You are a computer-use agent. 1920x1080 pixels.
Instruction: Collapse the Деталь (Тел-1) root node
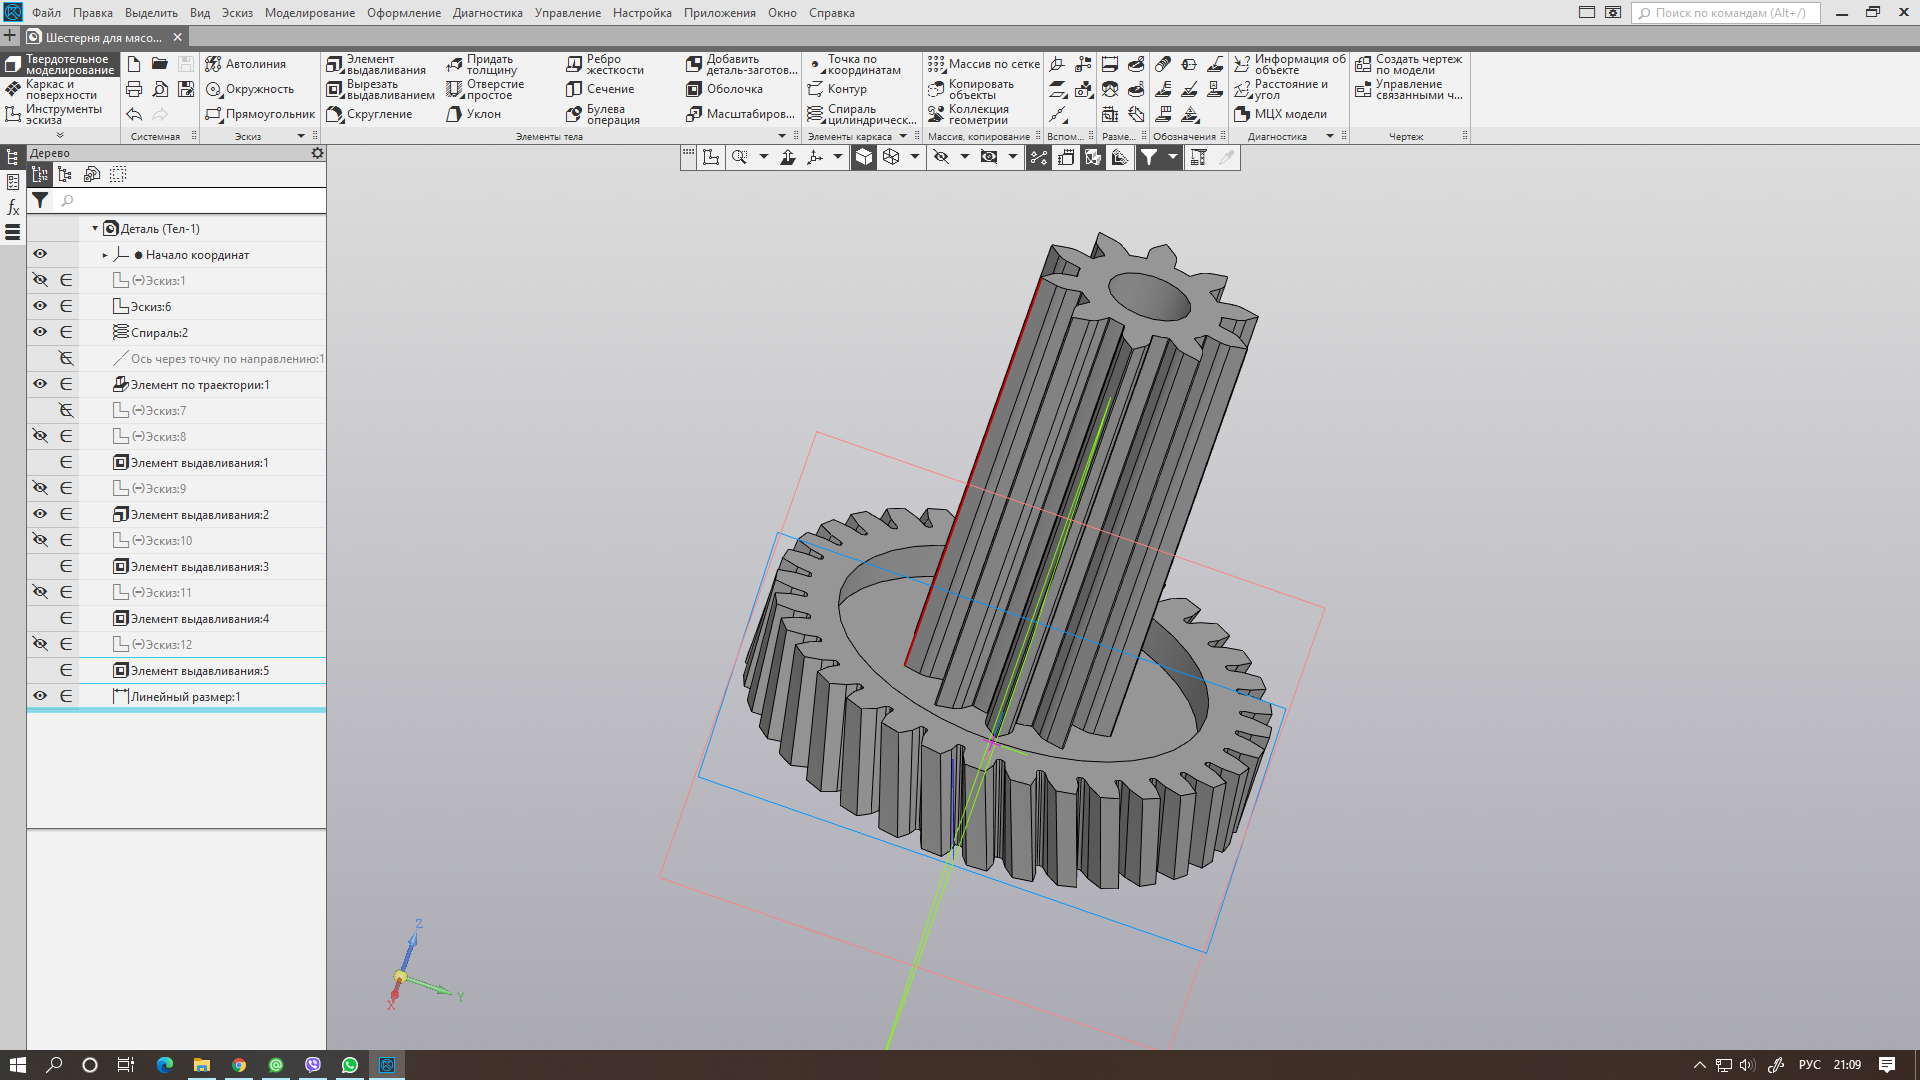(x=95, y=229)
